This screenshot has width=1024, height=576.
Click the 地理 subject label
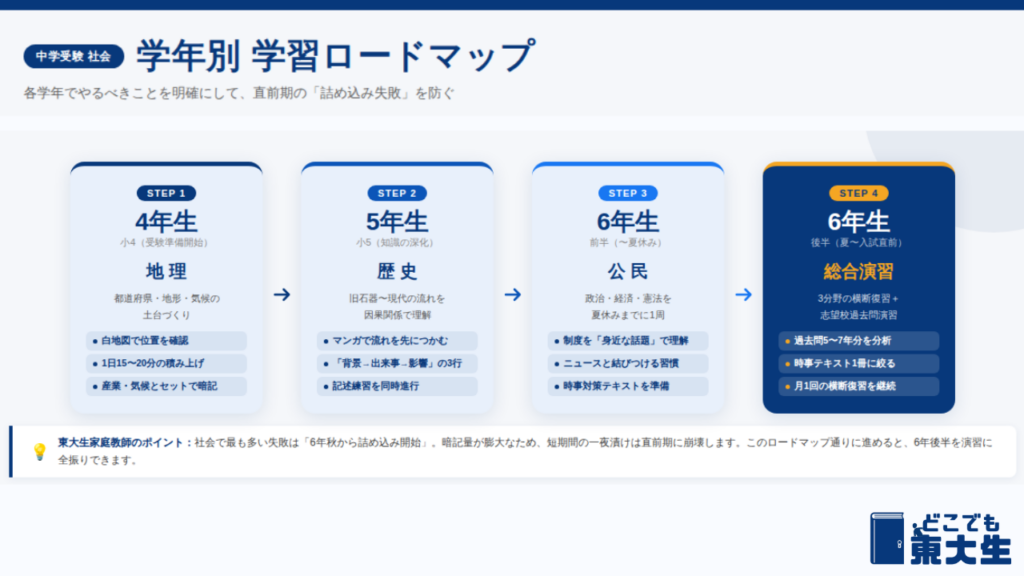(167, 271)
